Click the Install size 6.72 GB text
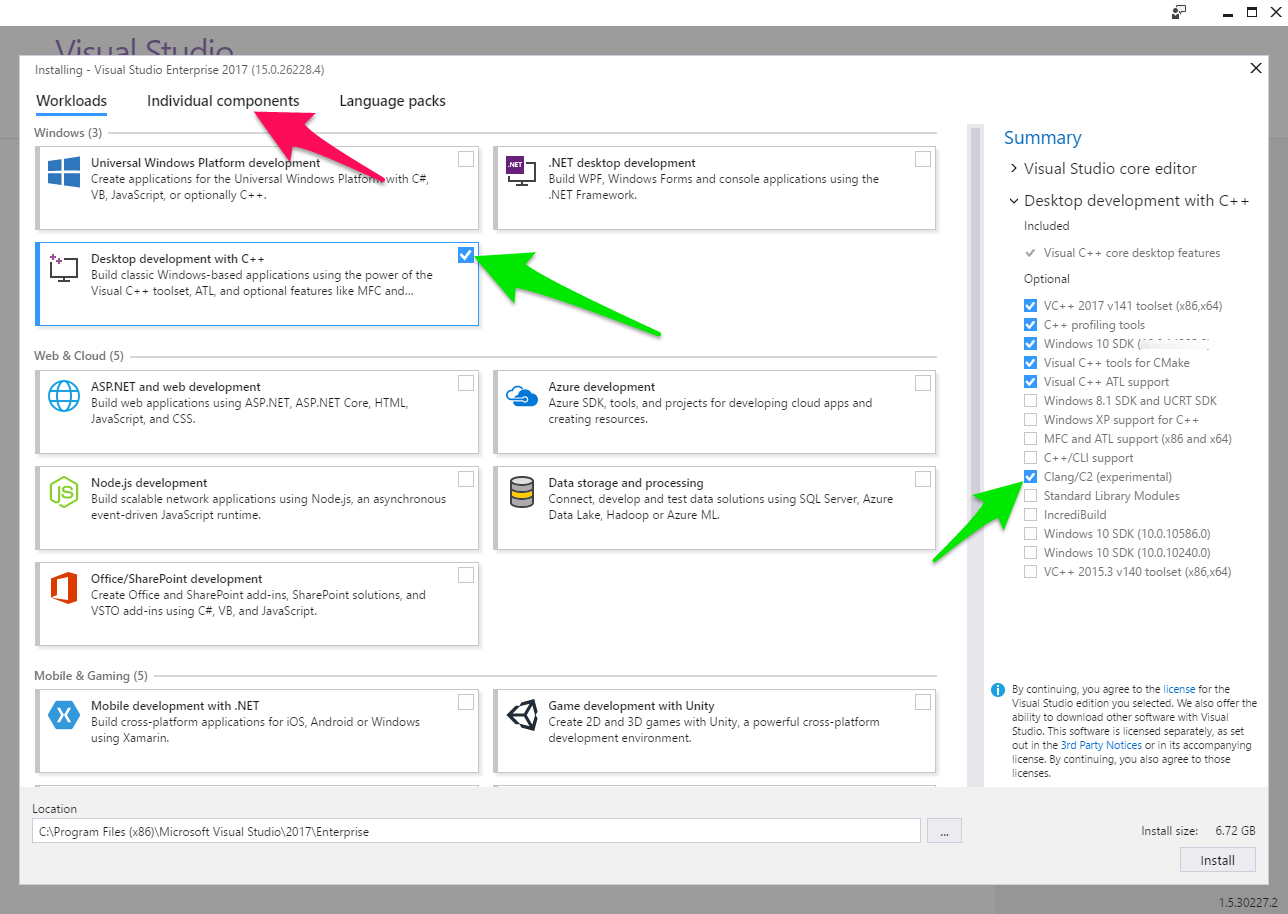This screenshot has height=914, width=1288. [x=1198, y=831]
